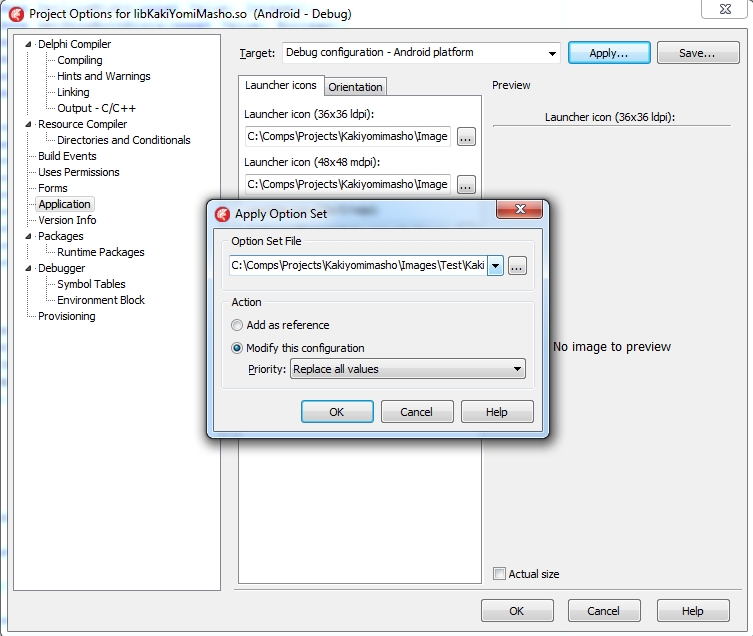Select Linking tree item
753x636 pixels.
point(73,92)
